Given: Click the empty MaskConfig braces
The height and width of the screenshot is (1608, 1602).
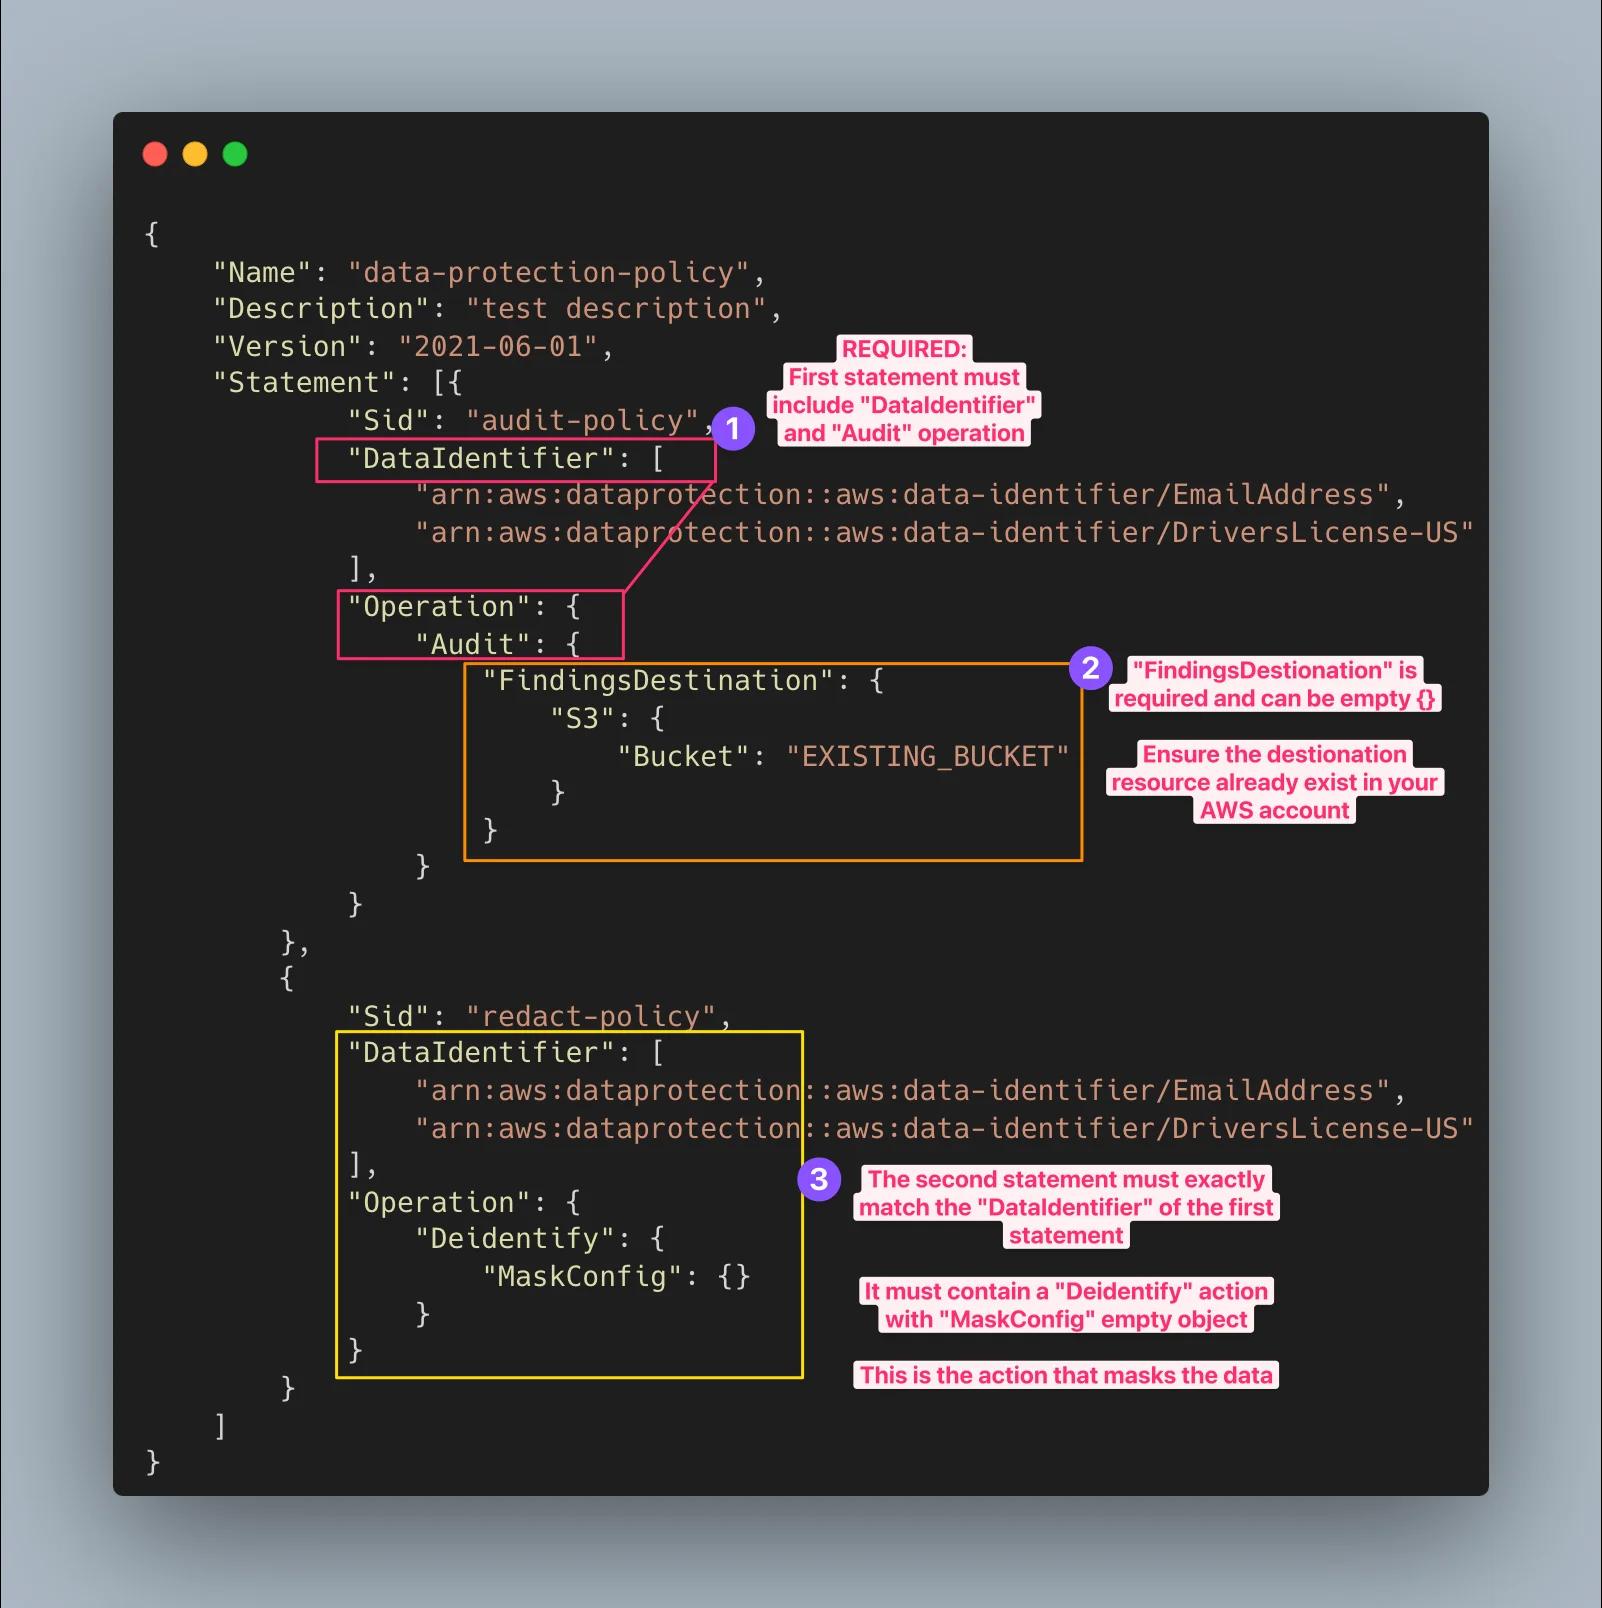Looking at the screenshot, I should pos(734,1276).
